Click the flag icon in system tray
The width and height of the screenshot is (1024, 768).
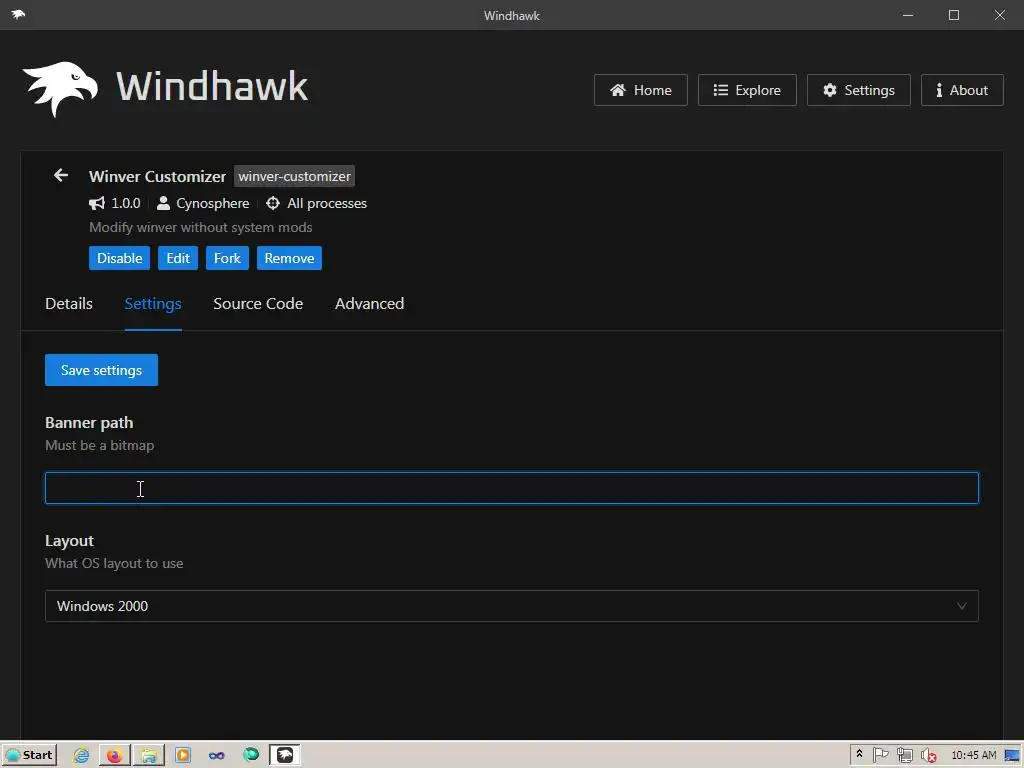880,755
